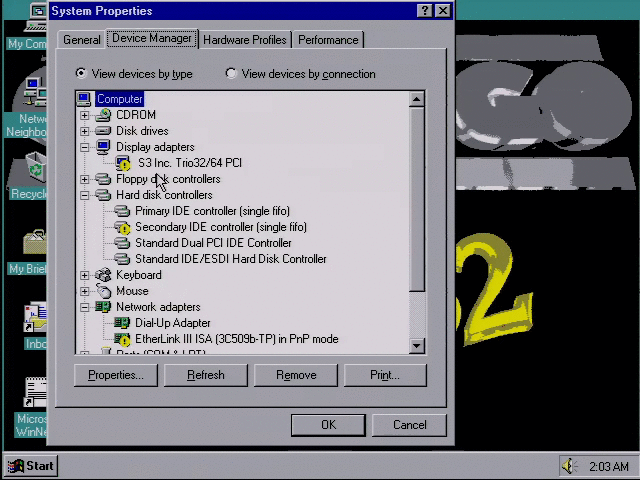Screen dimensions: 640x480
Task: Collapse the Display adapters branch
Action: pos(84,147)
